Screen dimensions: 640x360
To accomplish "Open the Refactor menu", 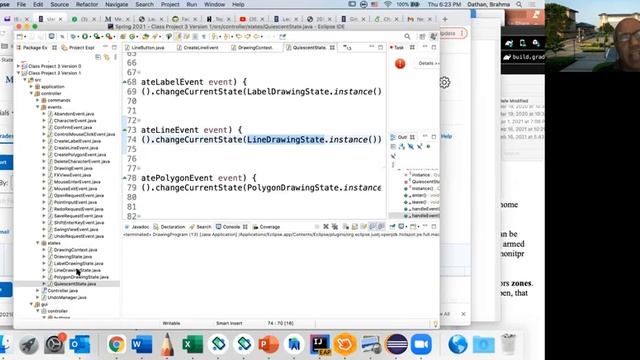I will point(87,4).
